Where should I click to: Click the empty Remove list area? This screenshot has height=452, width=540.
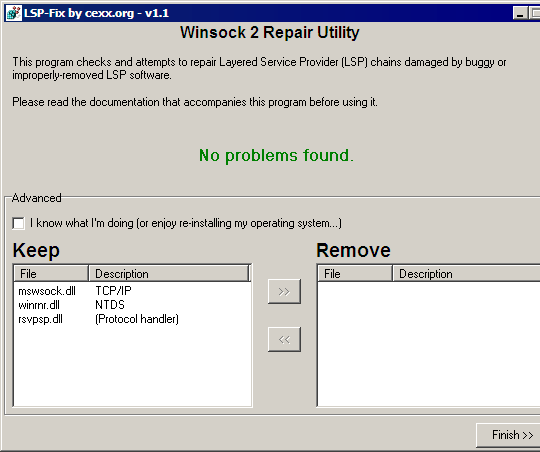(x=429, y=344)
